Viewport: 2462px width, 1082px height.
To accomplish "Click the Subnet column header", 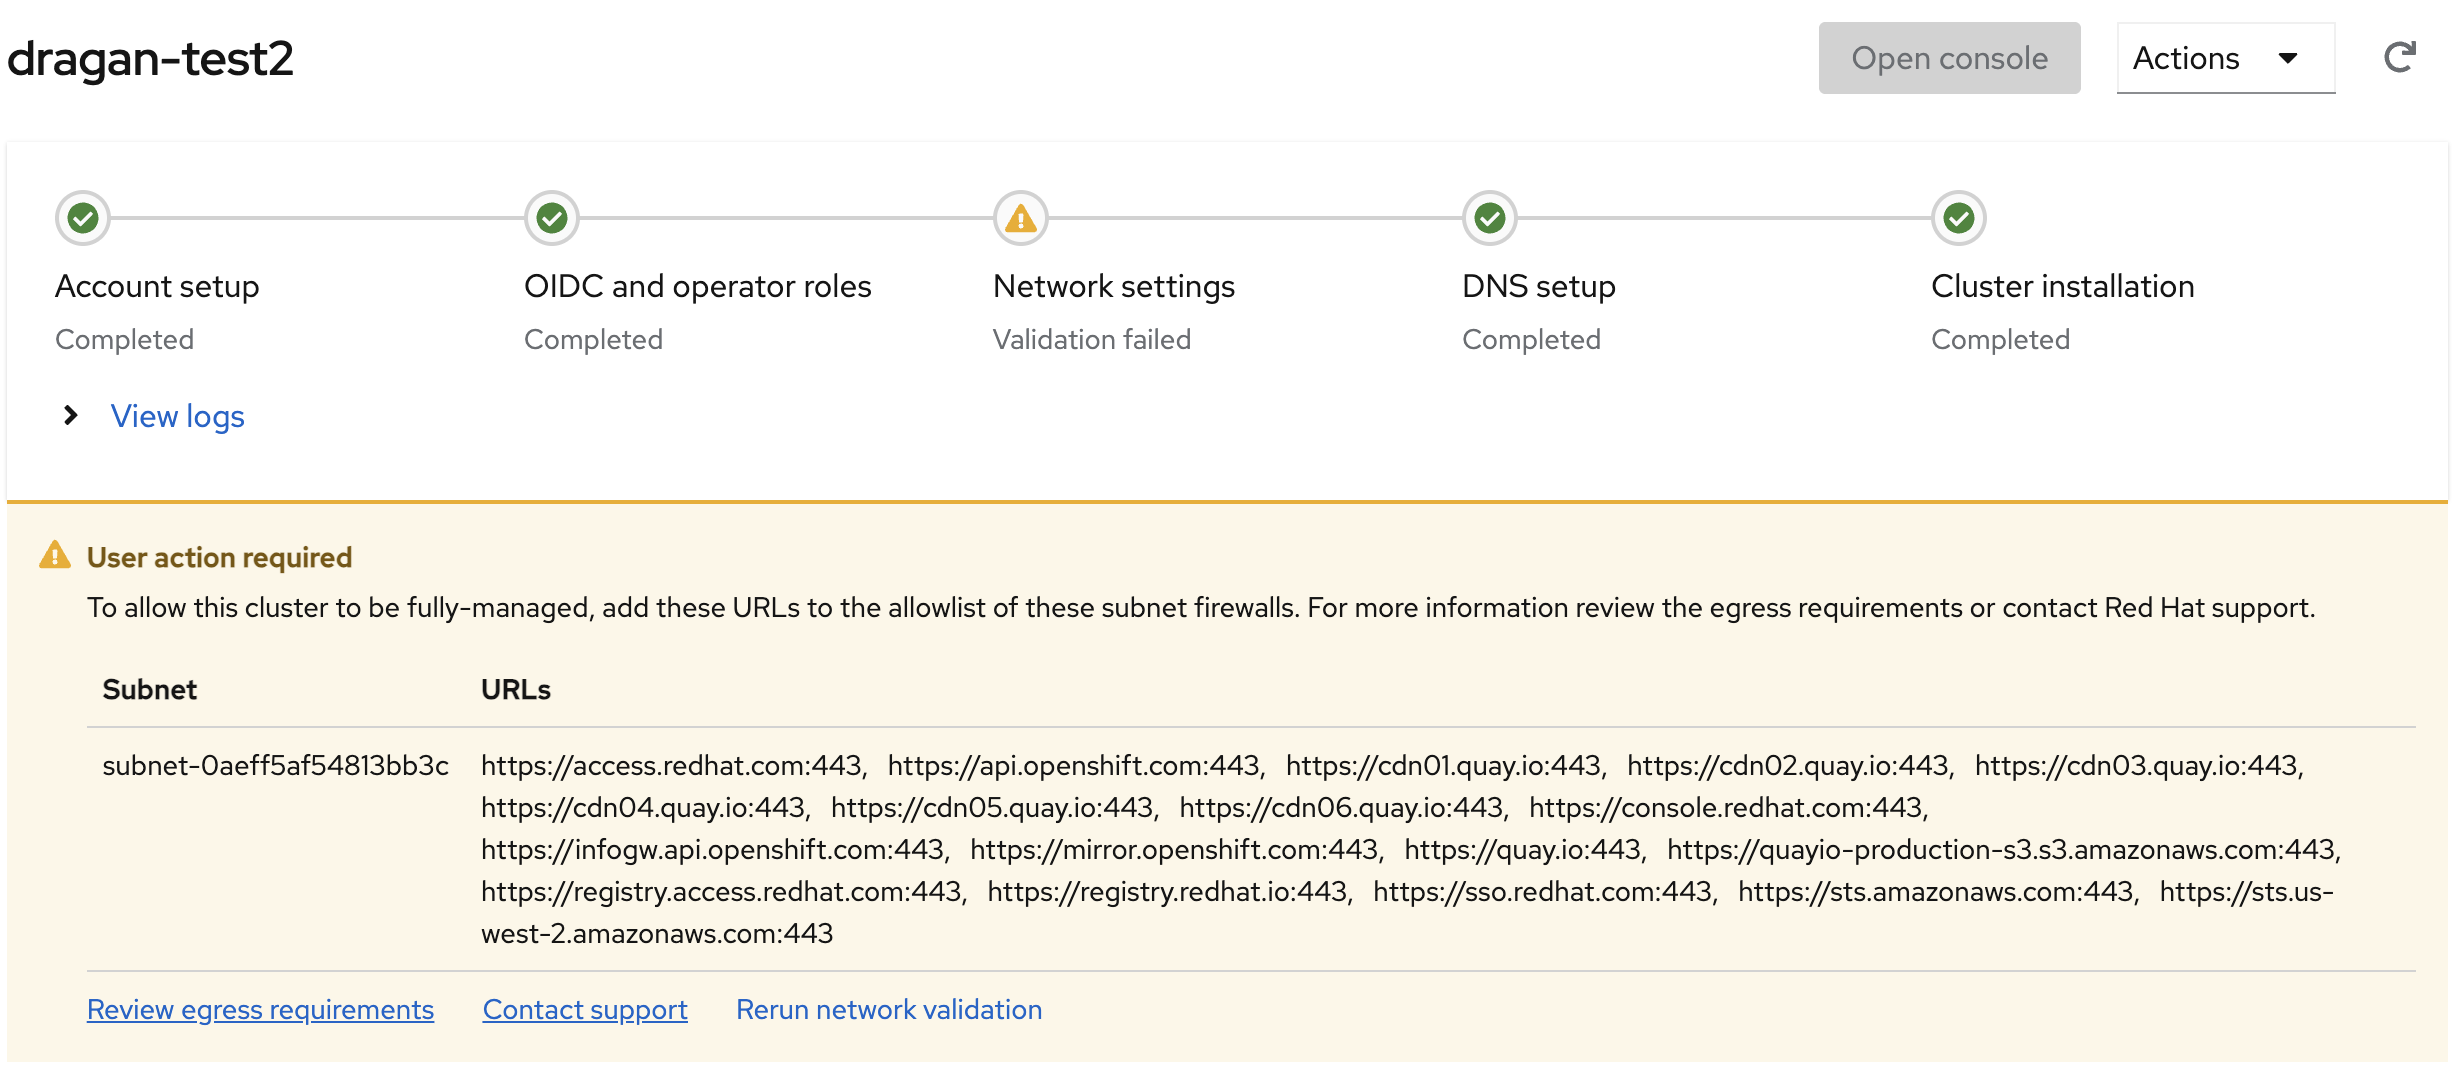I will click(150, 690).
